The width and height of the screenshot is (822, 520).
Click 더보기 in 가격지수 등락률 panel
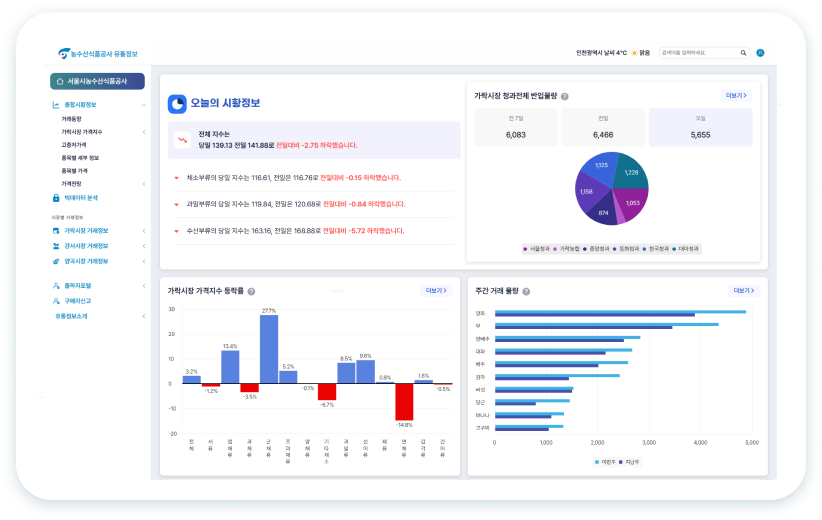point(436,290)
